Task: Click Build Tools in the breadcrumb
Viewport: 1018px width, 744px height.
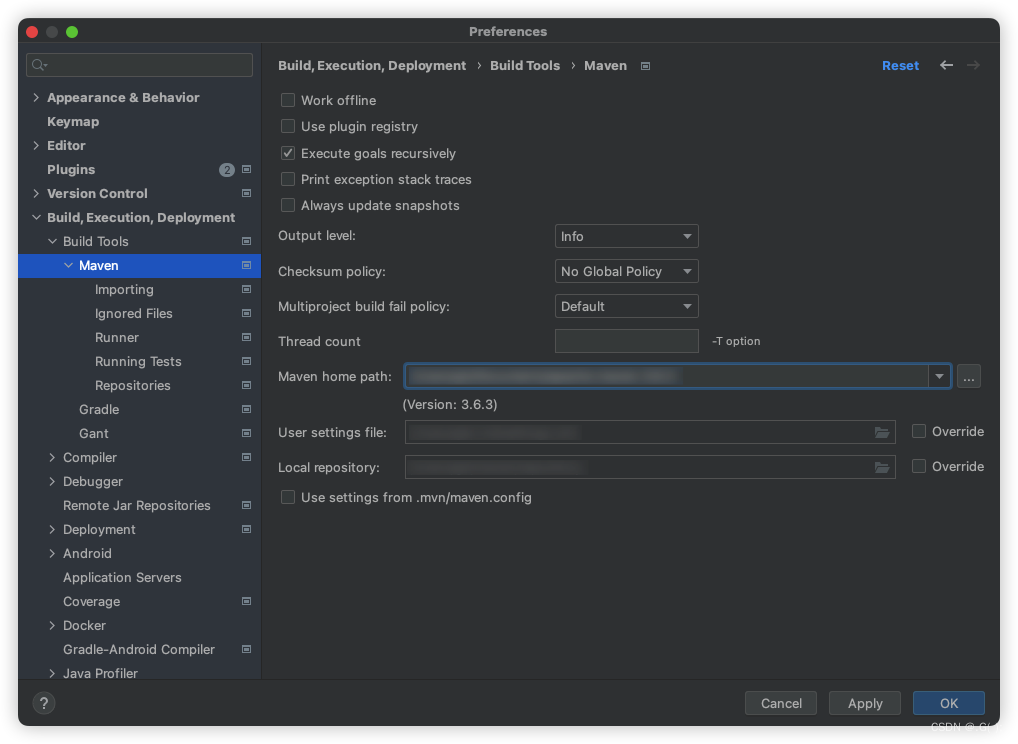Action: pos(525,66)
